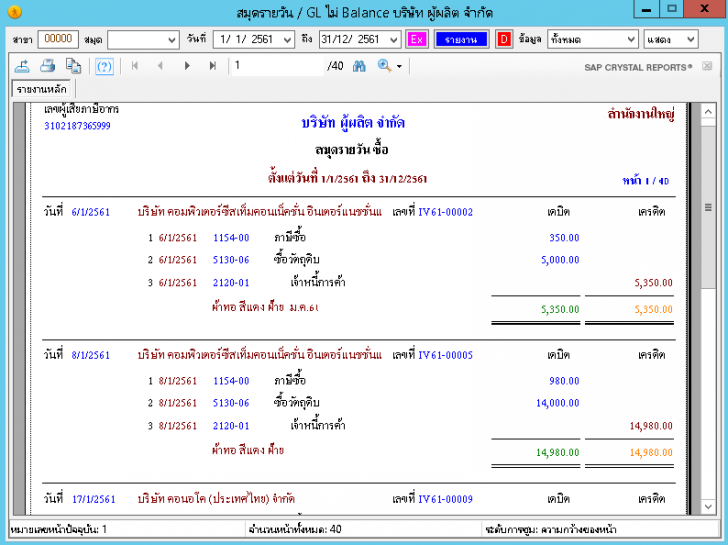The height and width of the screenshot is (545, 728).
Task: Go to the last page arrow
Action: pos(213,66)
